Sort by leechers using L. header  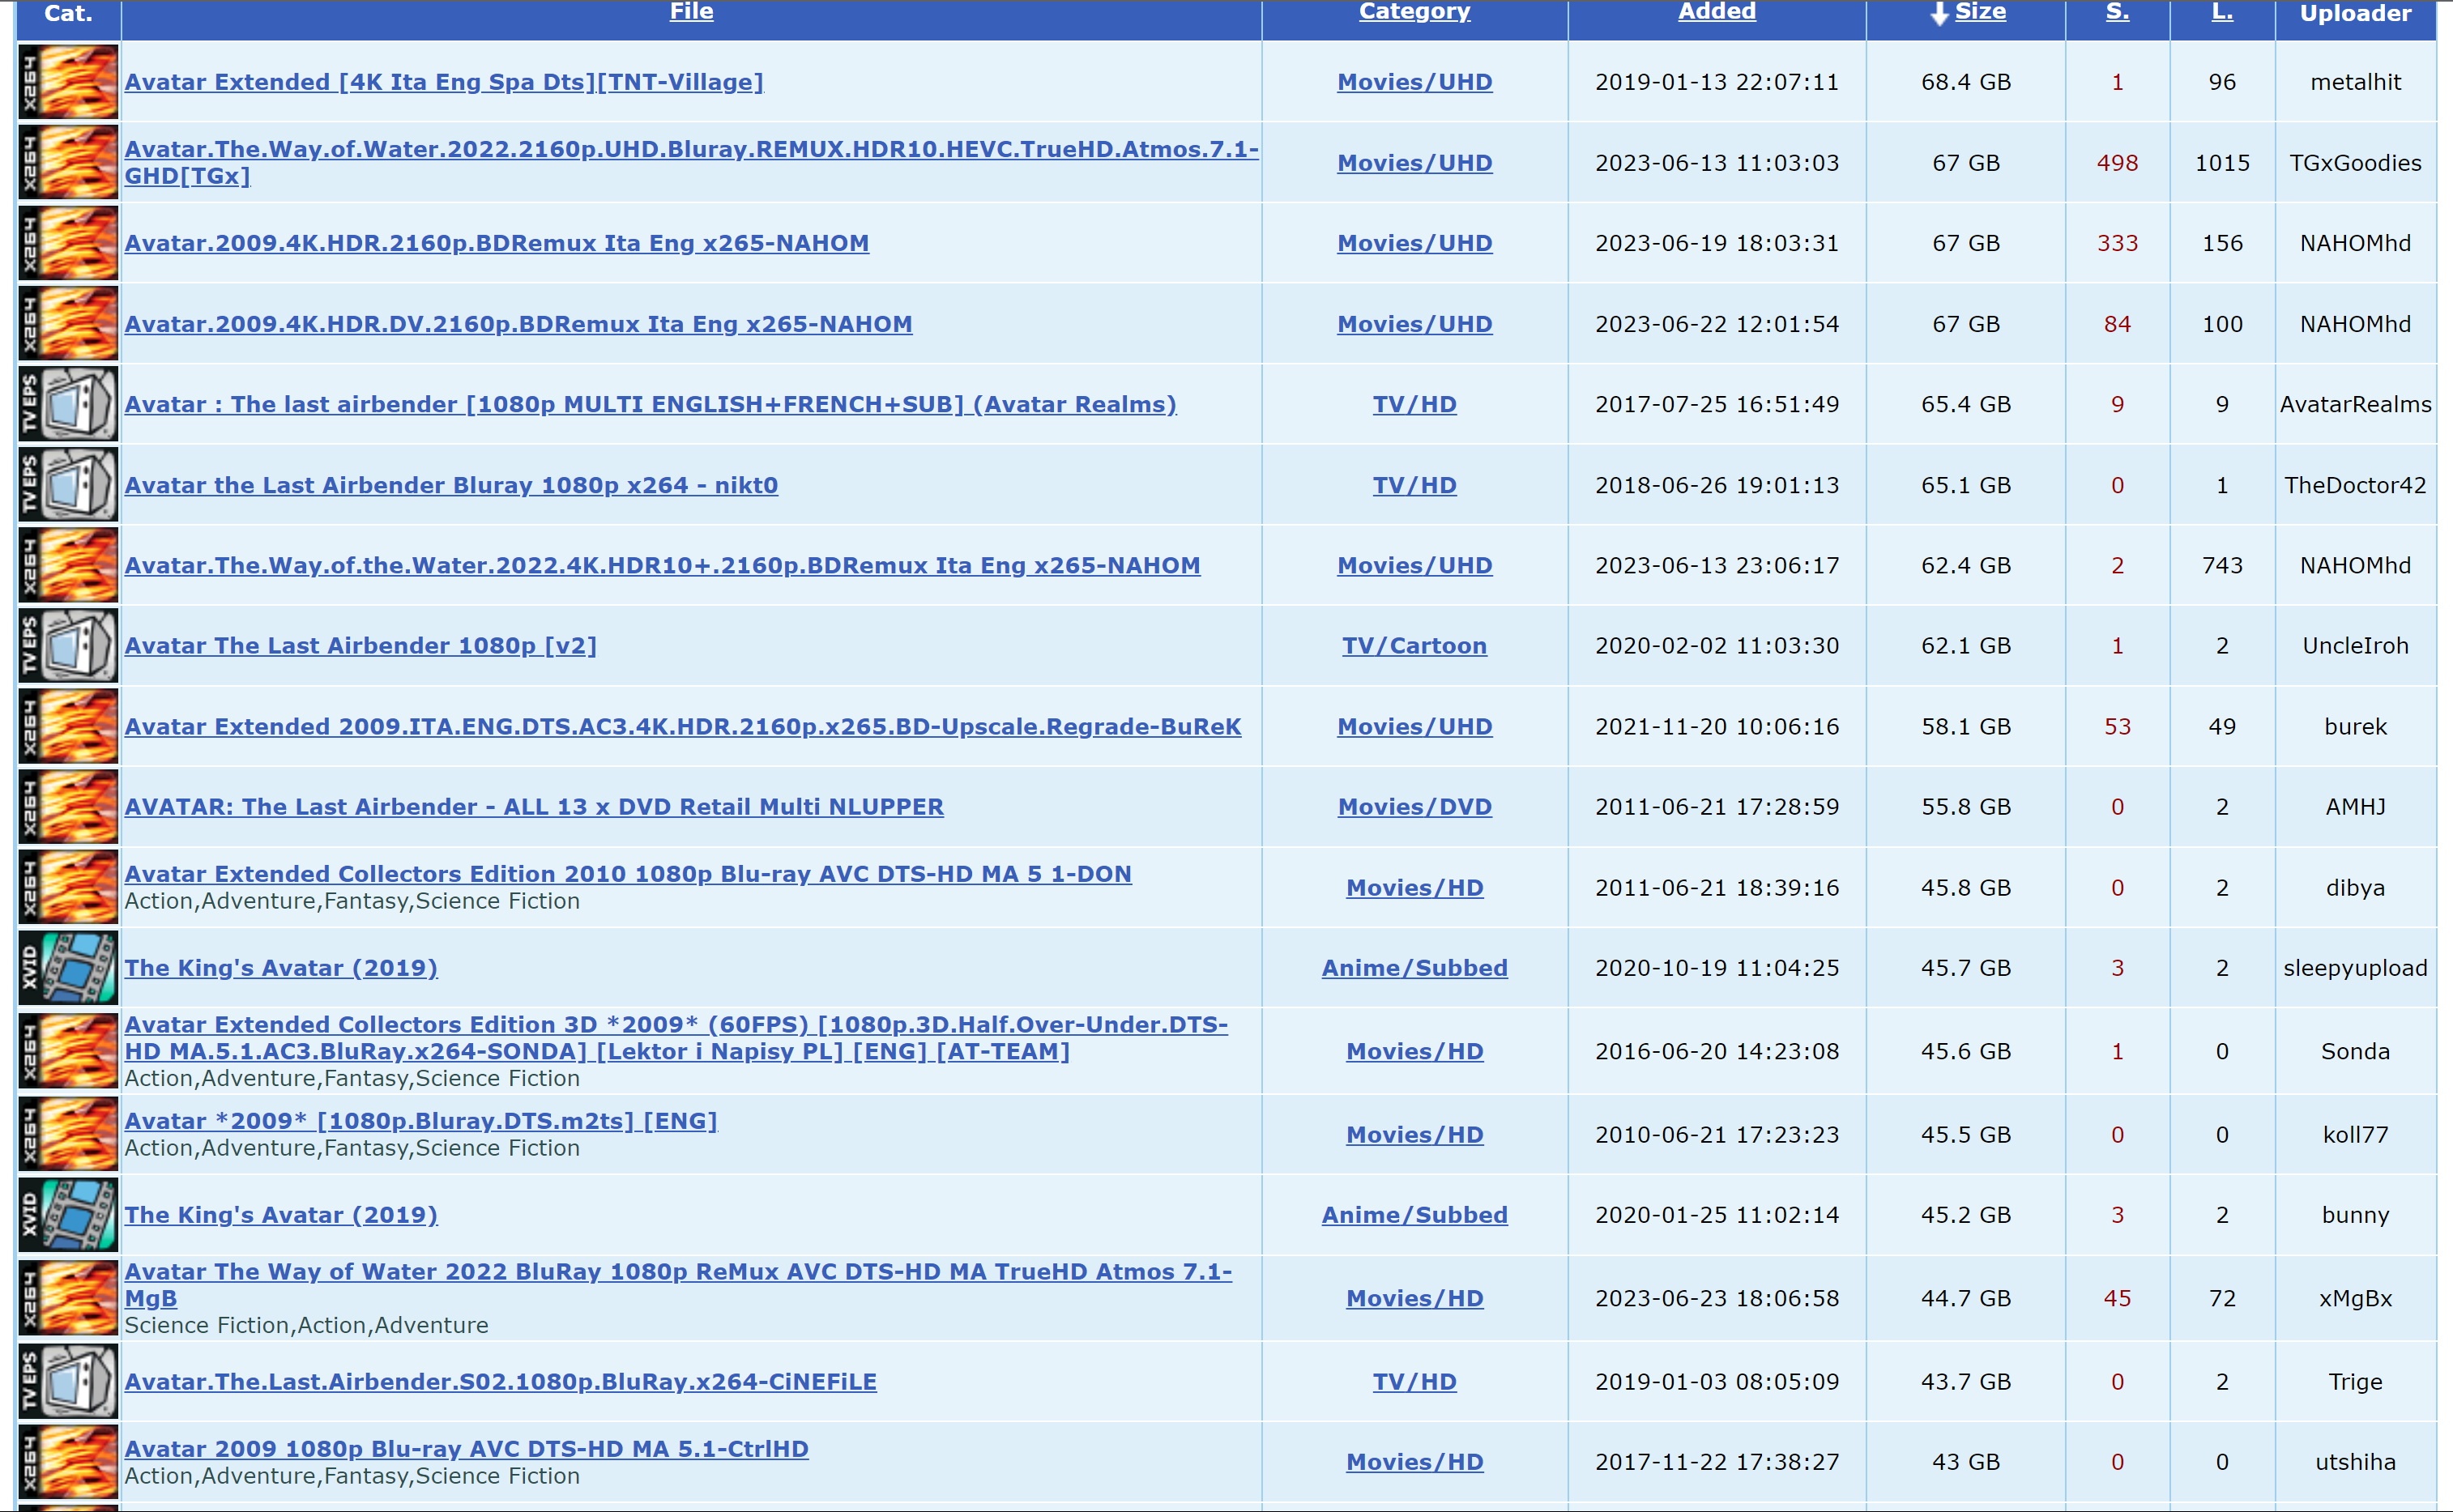pyautogui.click(x=2221, y=12)
